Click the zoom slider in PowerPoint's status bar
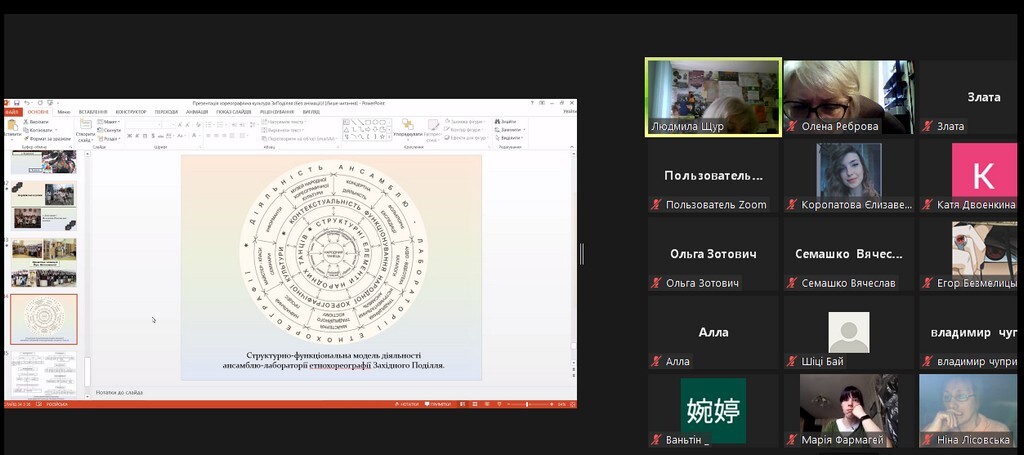This screenshot has width=1024, height=455. (x=530, y=404)
